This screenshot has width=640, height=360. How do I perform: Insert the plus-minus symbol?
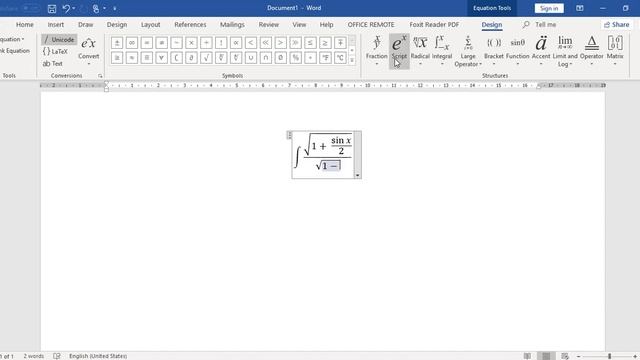click(117, 43)
